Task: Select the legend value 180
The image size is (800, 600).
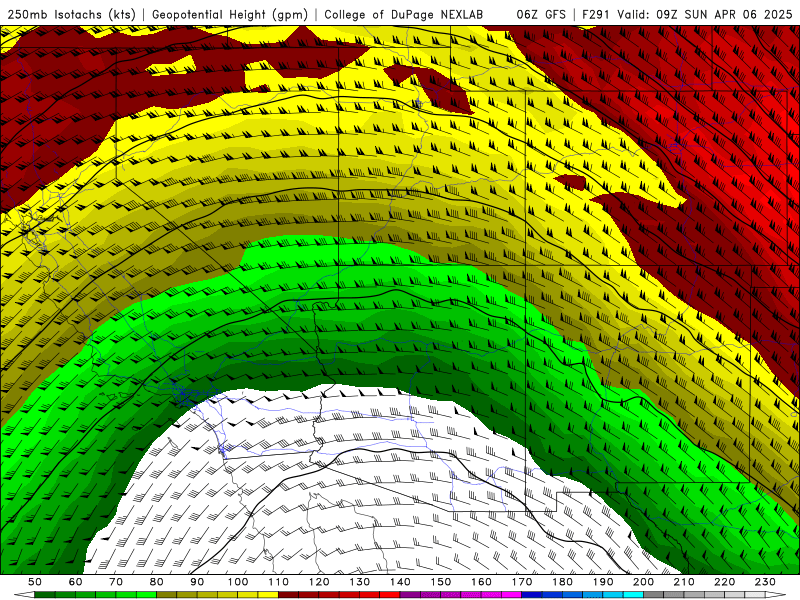Action: click(562, 582)
